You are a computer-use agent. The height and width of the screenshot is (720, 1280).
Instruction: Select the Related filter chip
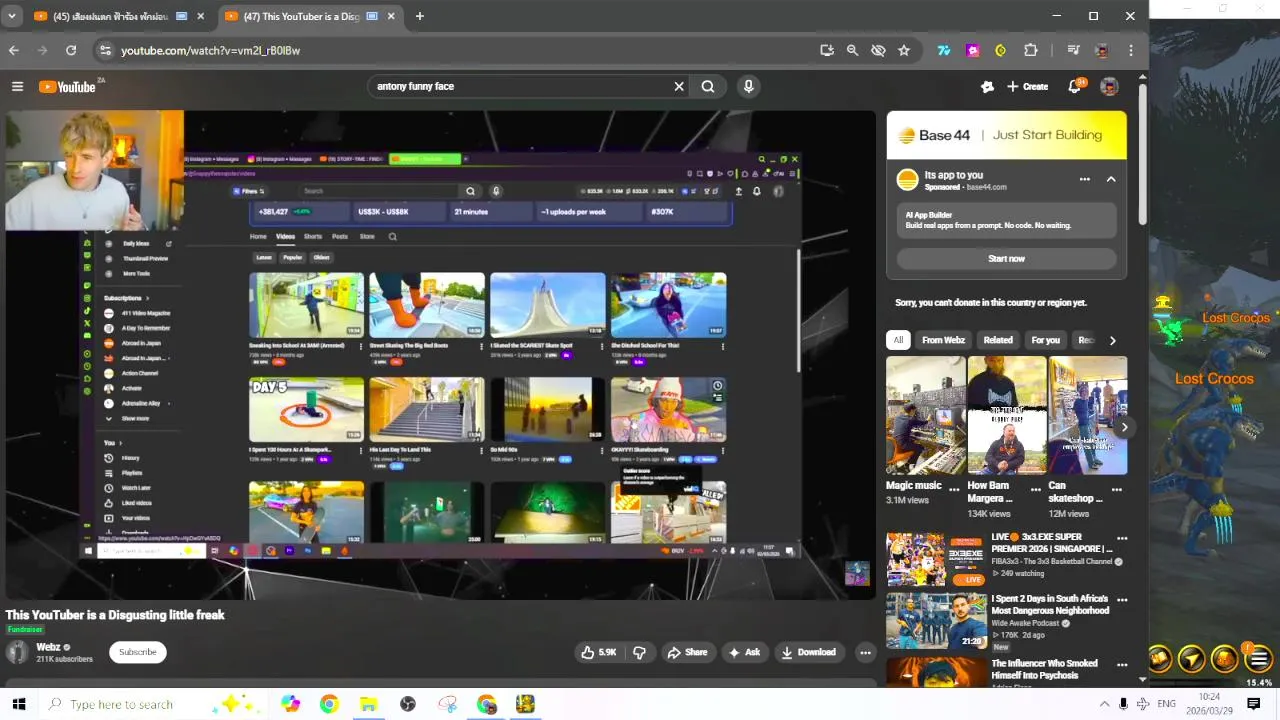998,340
